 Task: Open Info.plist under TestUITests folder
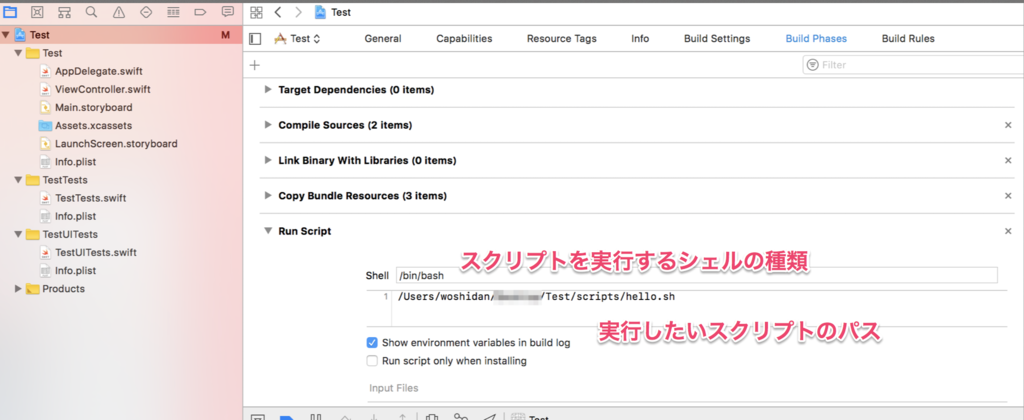tap(76, 270)
